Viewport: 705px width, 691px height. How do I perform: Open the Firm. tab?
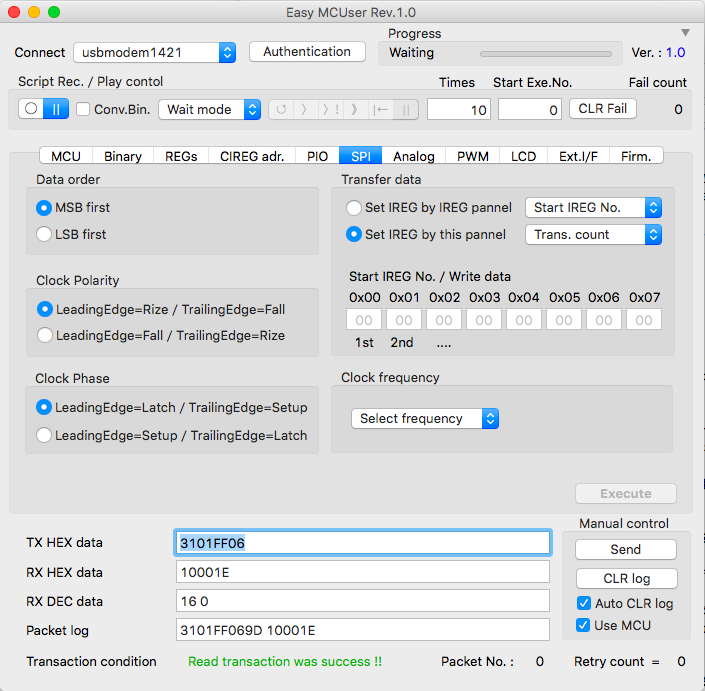click(636, 156)
